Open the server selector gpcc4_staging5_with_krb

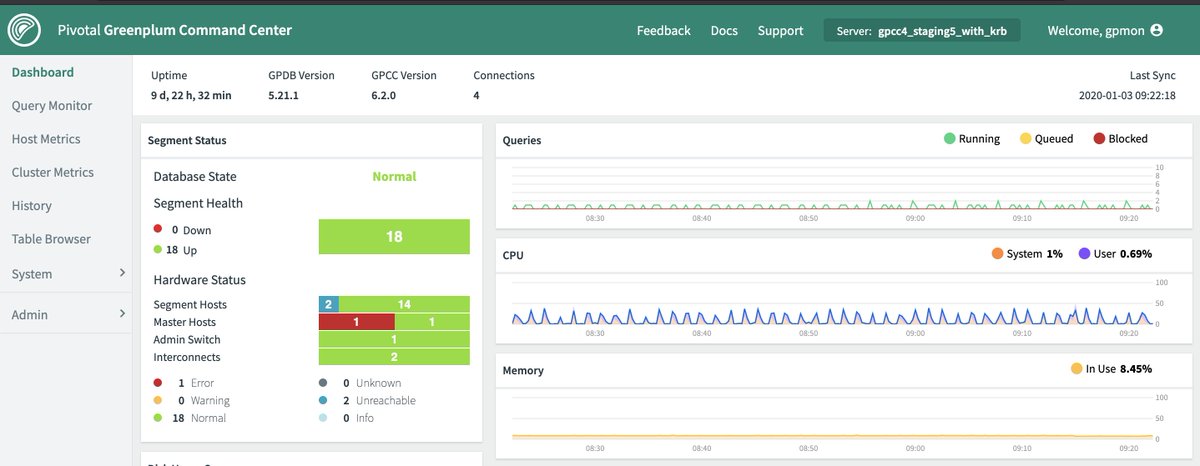922,31
